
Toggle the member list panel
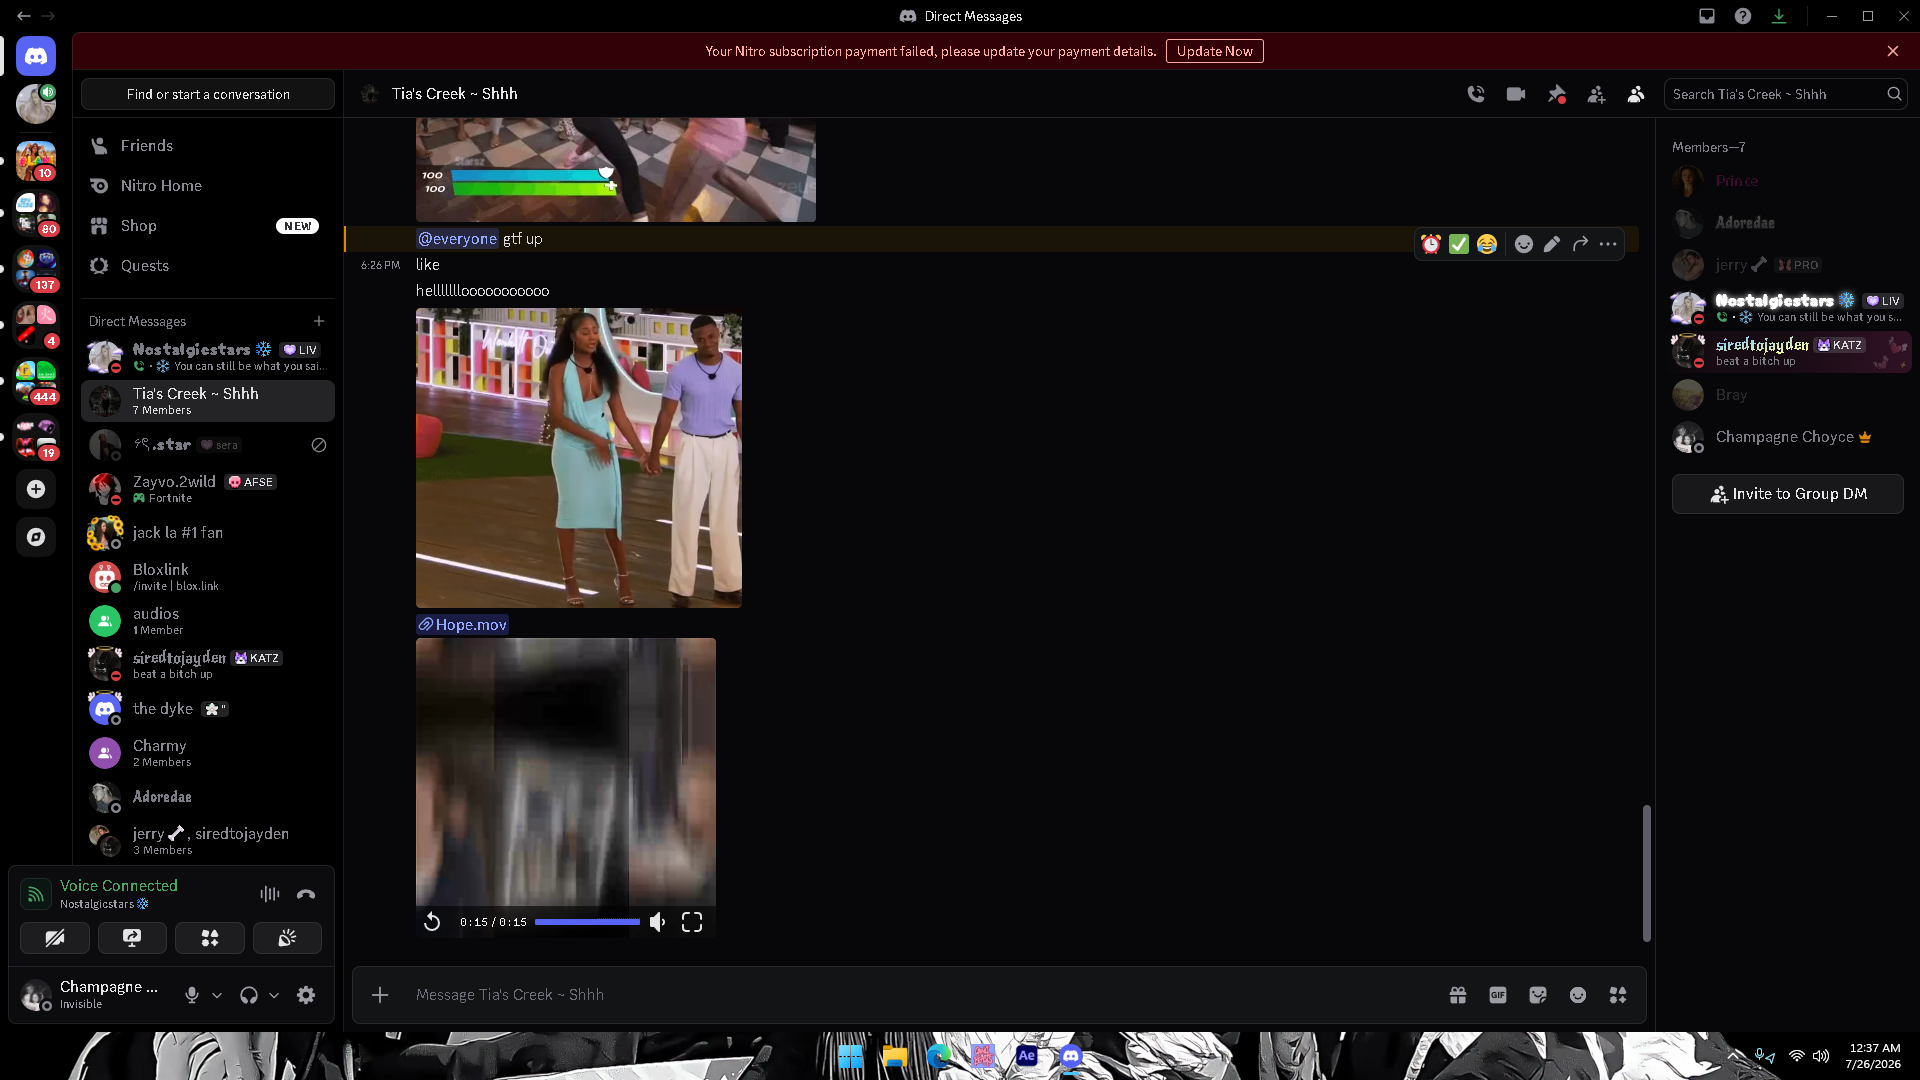coord(1636,94)
